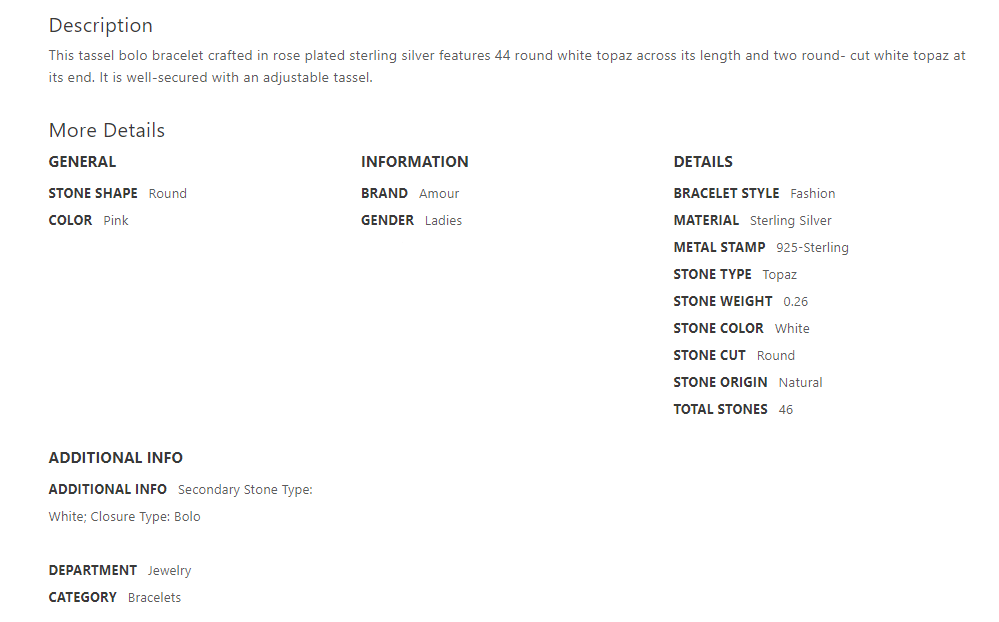Click the GENERAL section header
Screen dimensions: 999x622
[82, 162]
